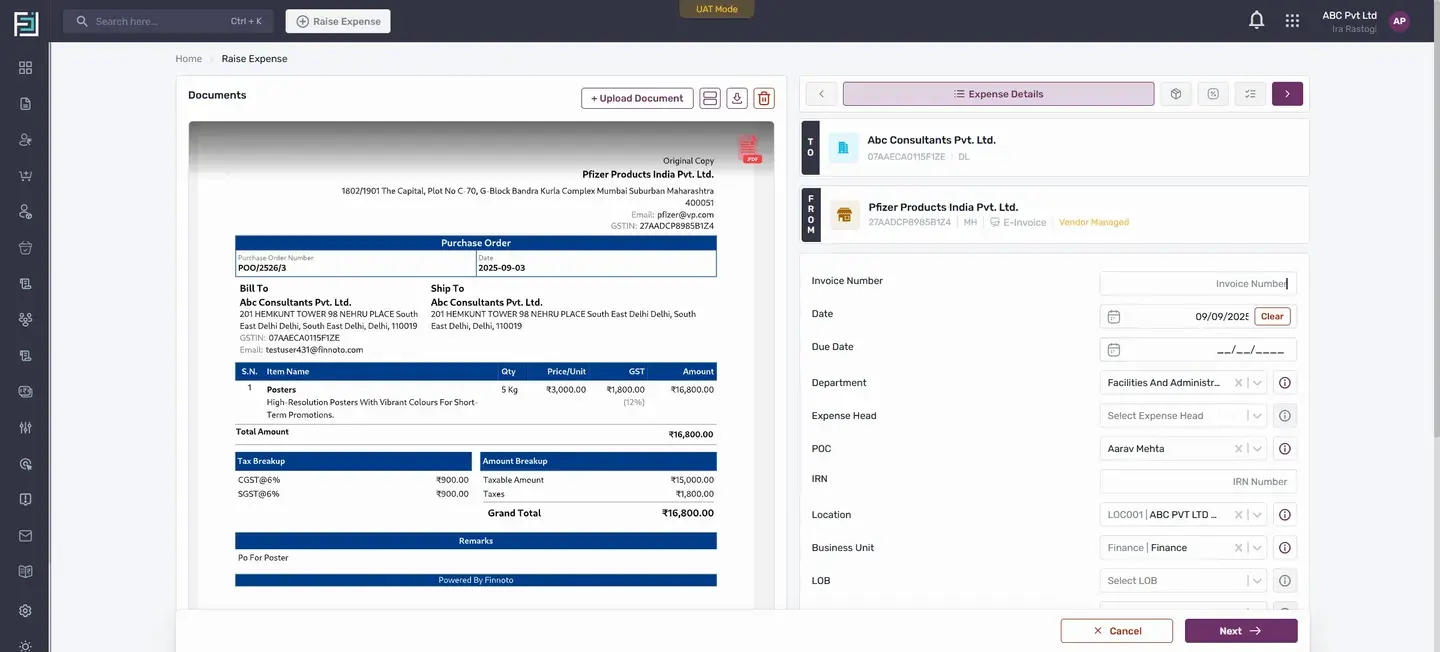Click the Raise Expense button in header
The image size is (1440, 652).
[x=338, y=21]
